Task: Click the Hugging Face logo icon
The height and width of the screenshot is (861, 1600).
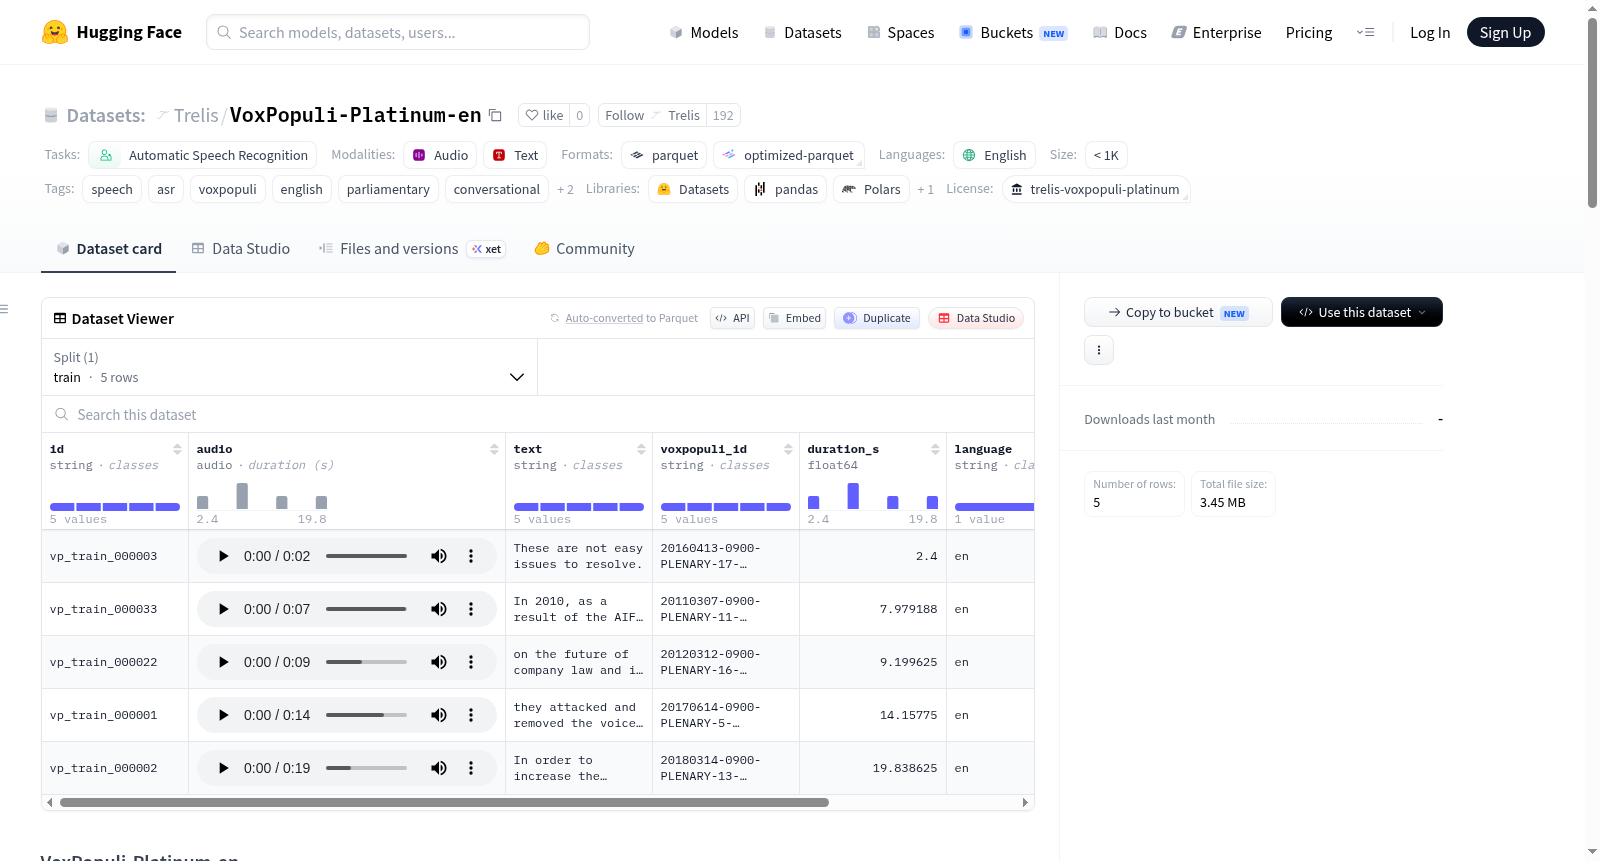Action: [55, 32]
